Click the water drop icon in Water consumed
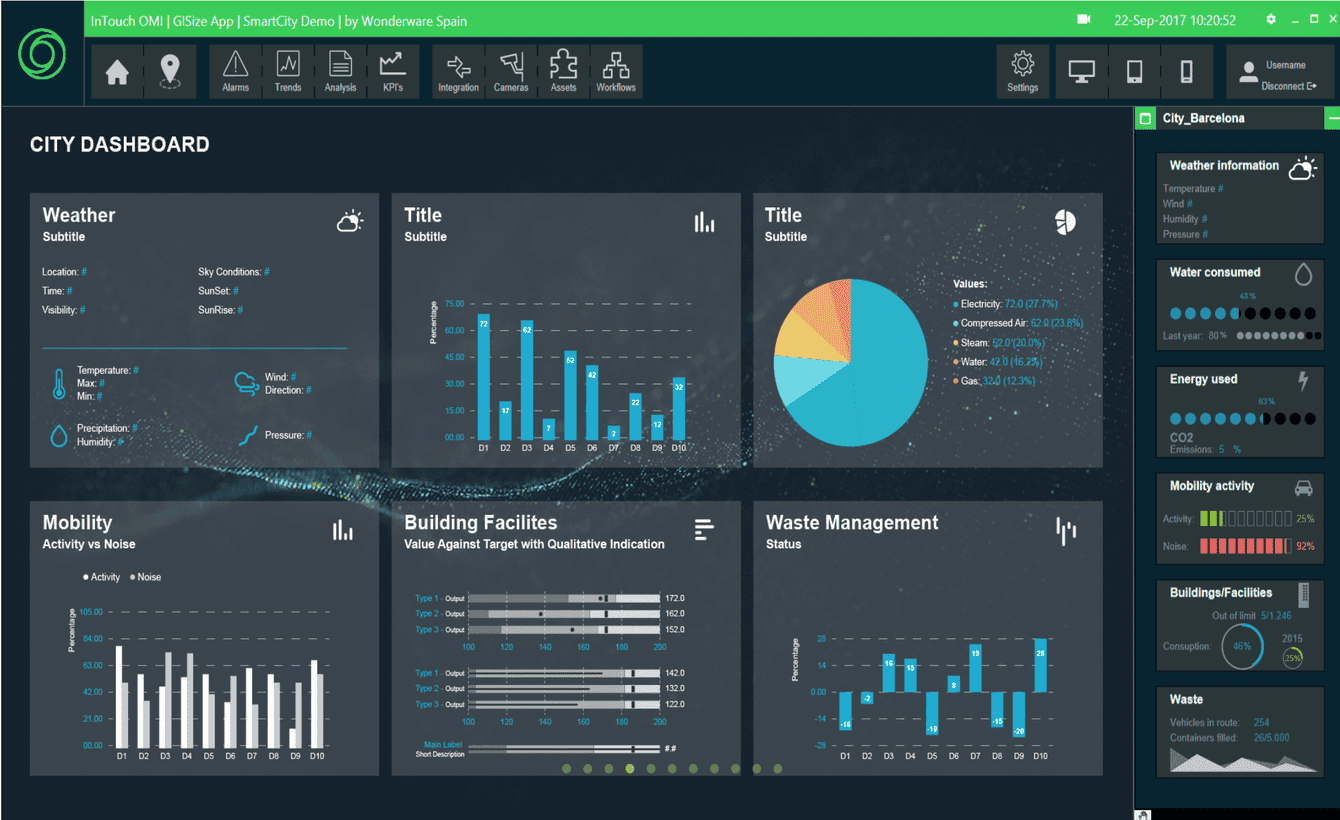The image size is (1340, 820). click(x=1303, y=275)
